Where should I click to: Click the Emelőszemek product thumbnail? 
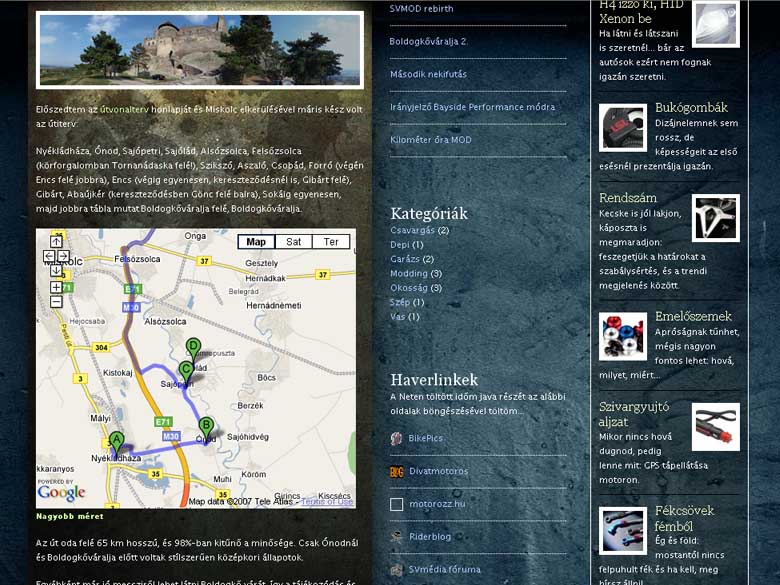click(x=623, y=336)
